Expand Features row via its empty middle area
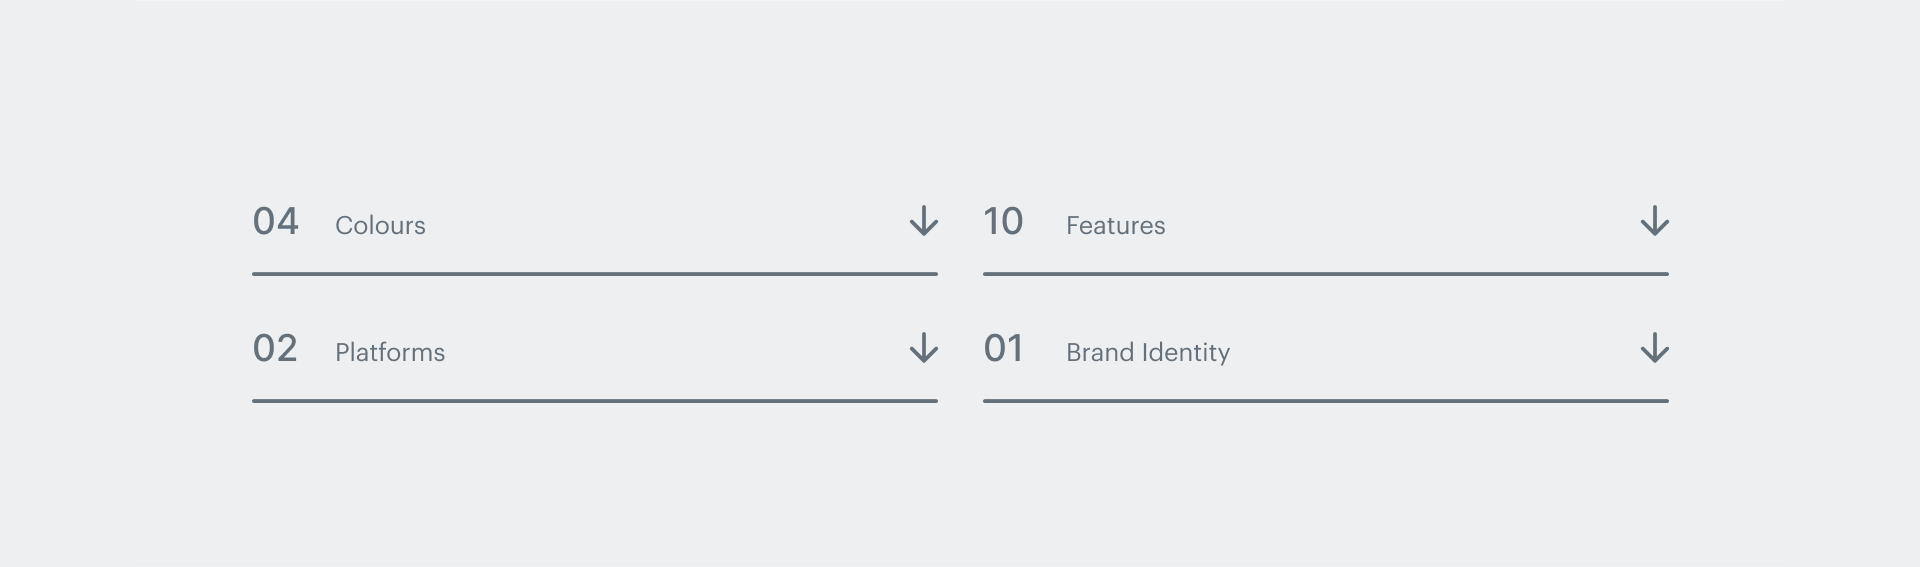 point(1402,222)
